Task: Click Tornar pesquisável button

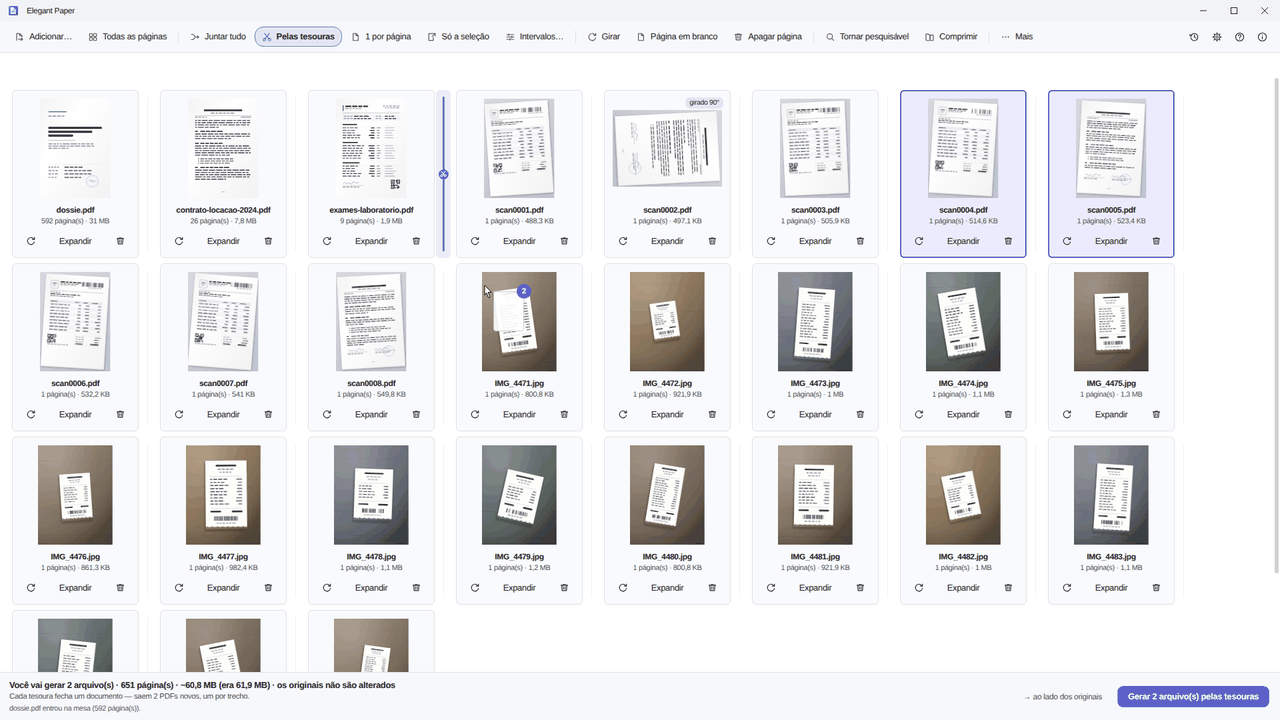Action: click(x=867, y=37)
